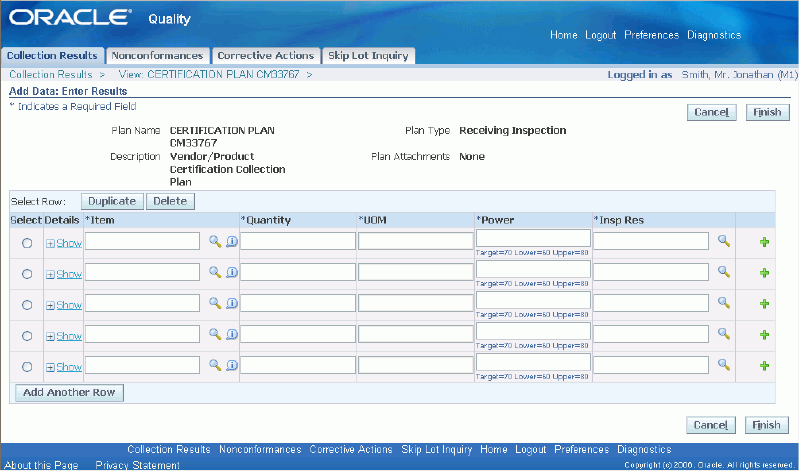Select the second row radio button

[x=27, y=274]
